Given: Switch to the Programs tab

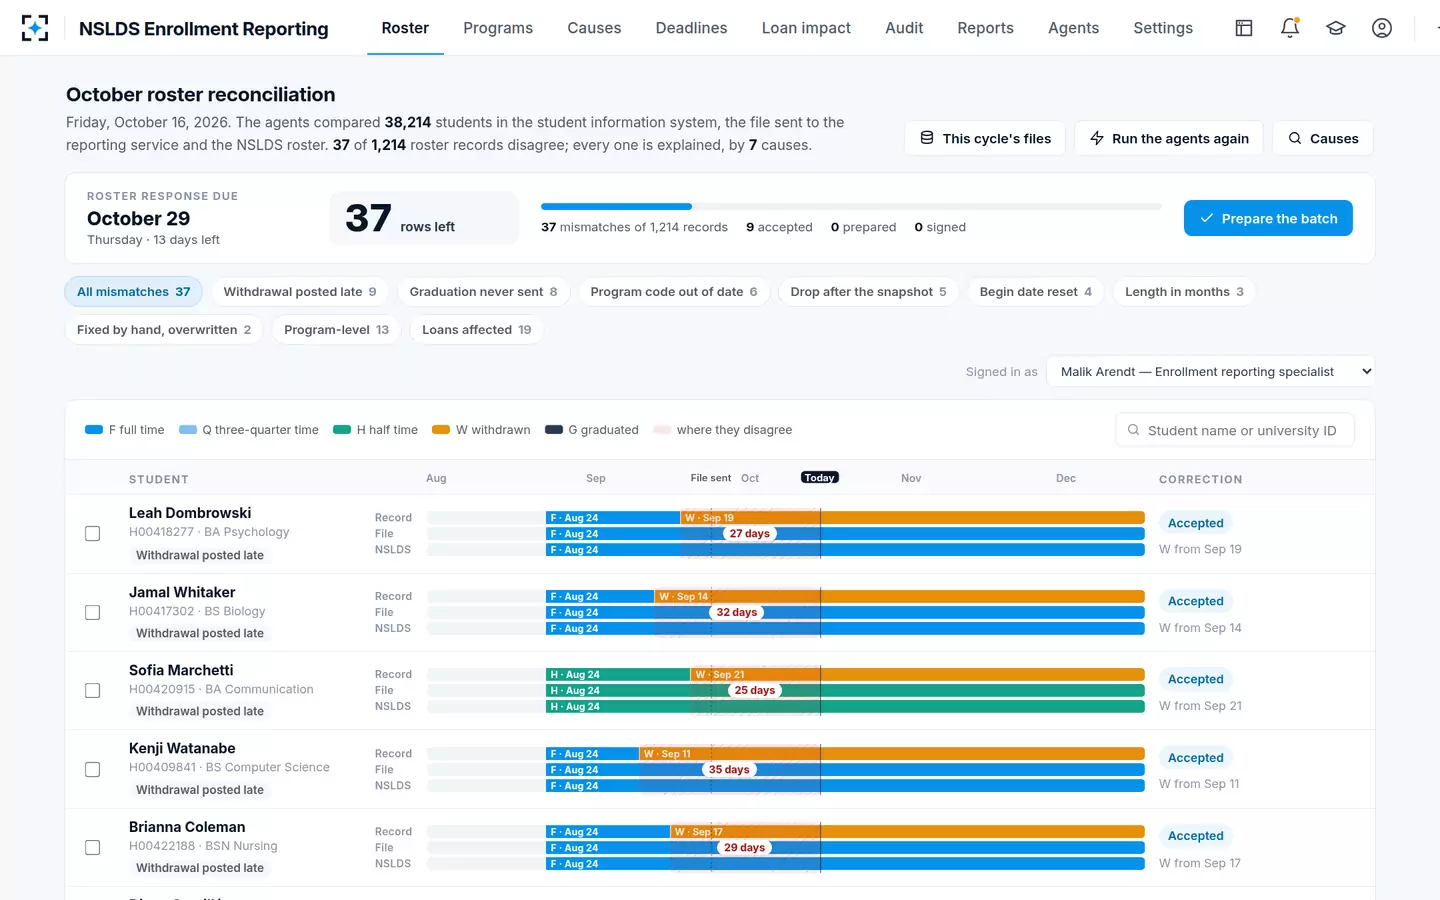Looking at the screenshot, I should pyautogui.click(x=498, y=28).
